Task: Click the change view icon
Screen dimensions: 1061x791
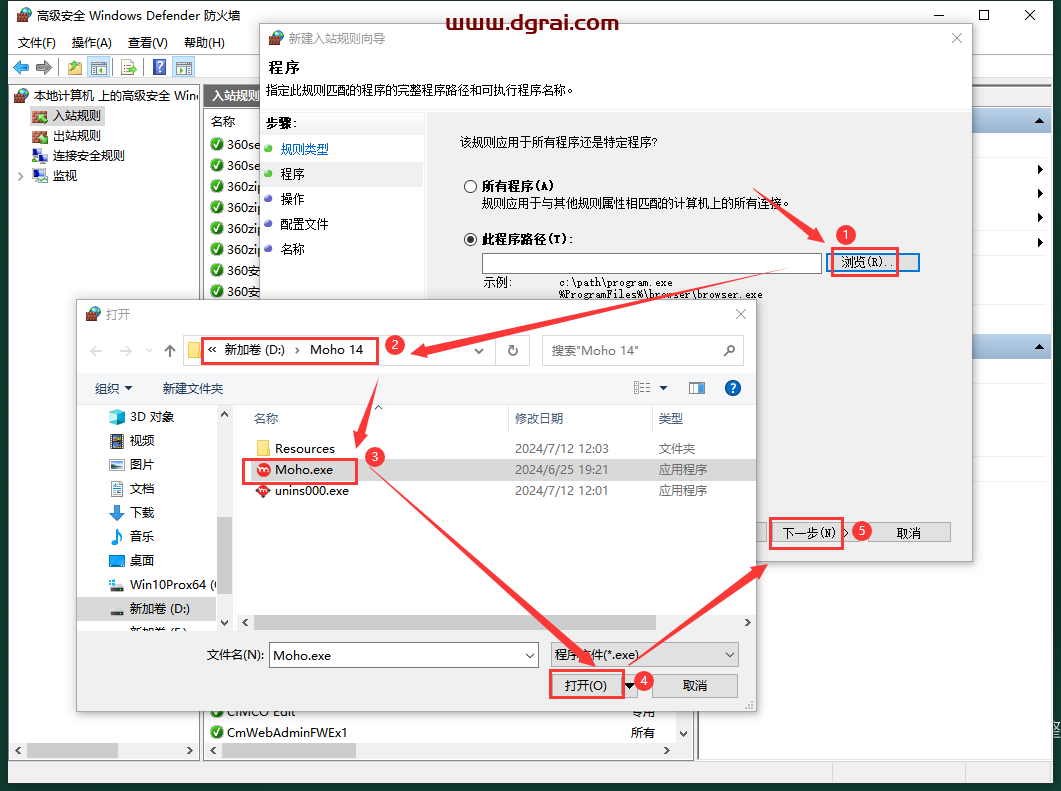Action: [641, 388]
